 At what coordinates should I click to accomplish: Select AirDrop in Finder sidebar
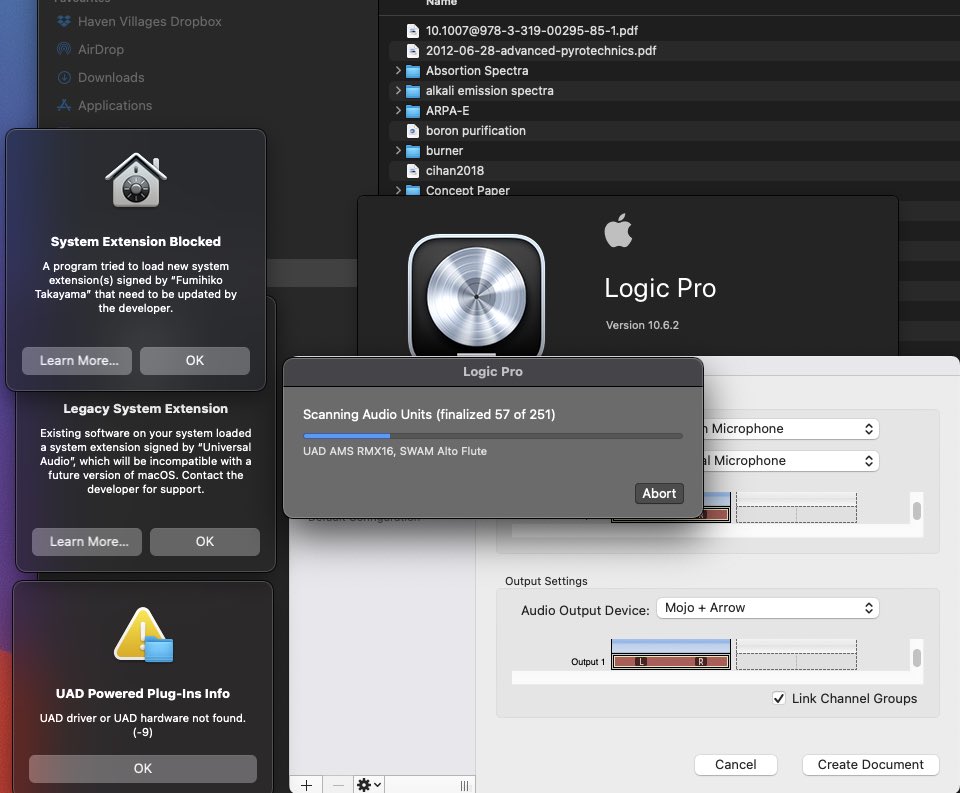point(100,49)
